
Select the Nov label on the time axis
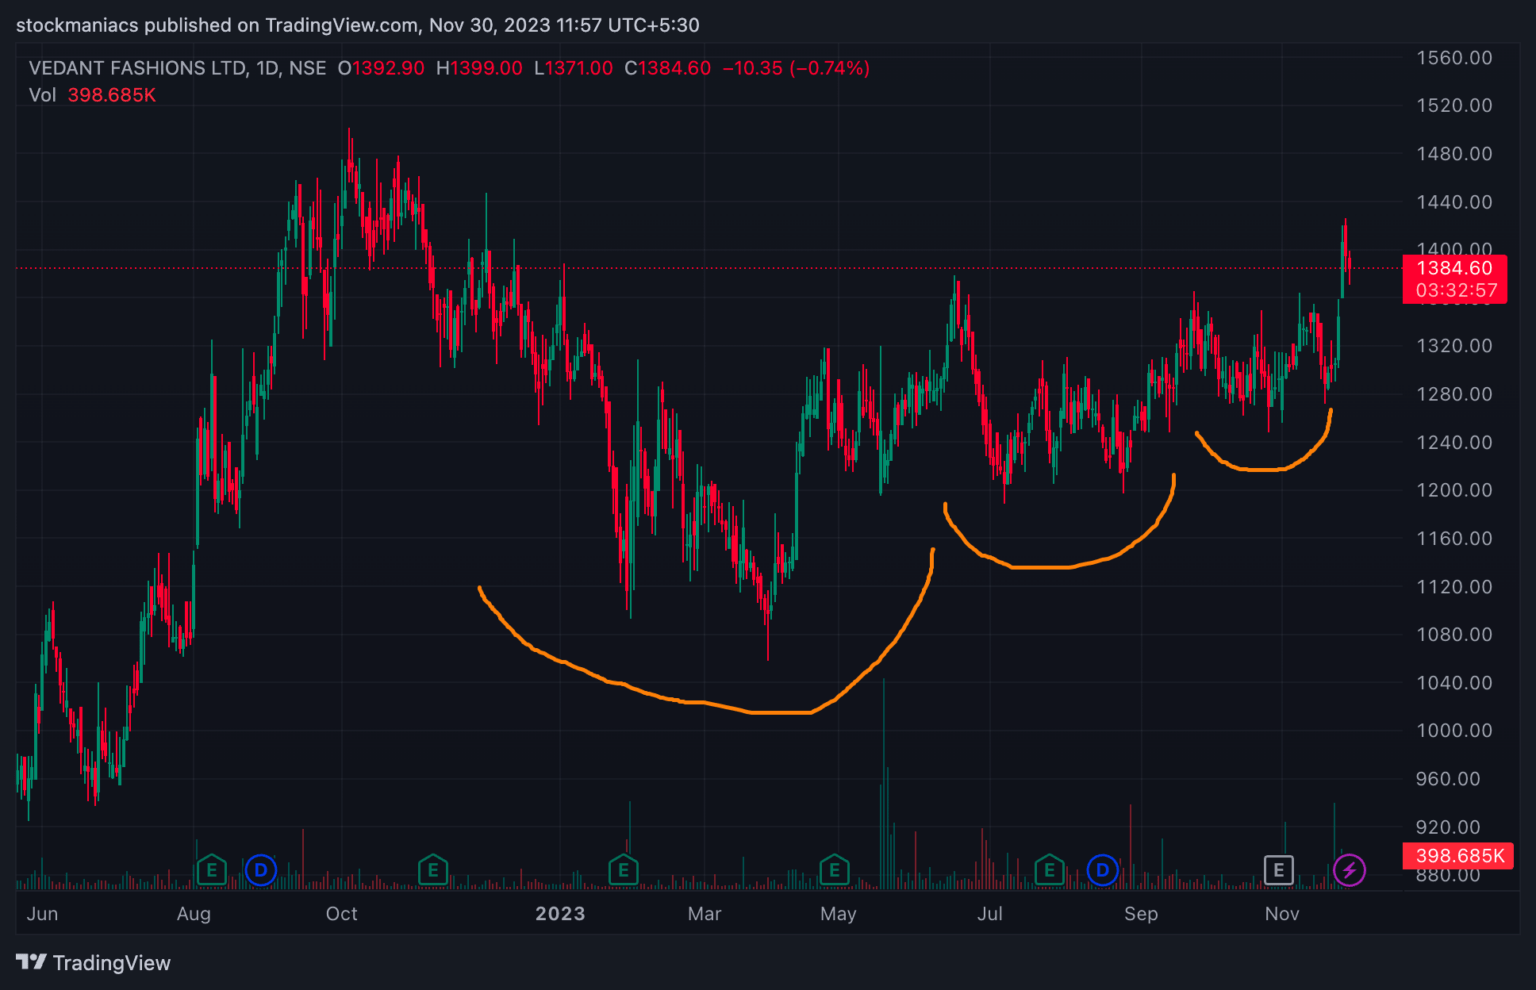pyautogui.click(x=1282, y=913)
